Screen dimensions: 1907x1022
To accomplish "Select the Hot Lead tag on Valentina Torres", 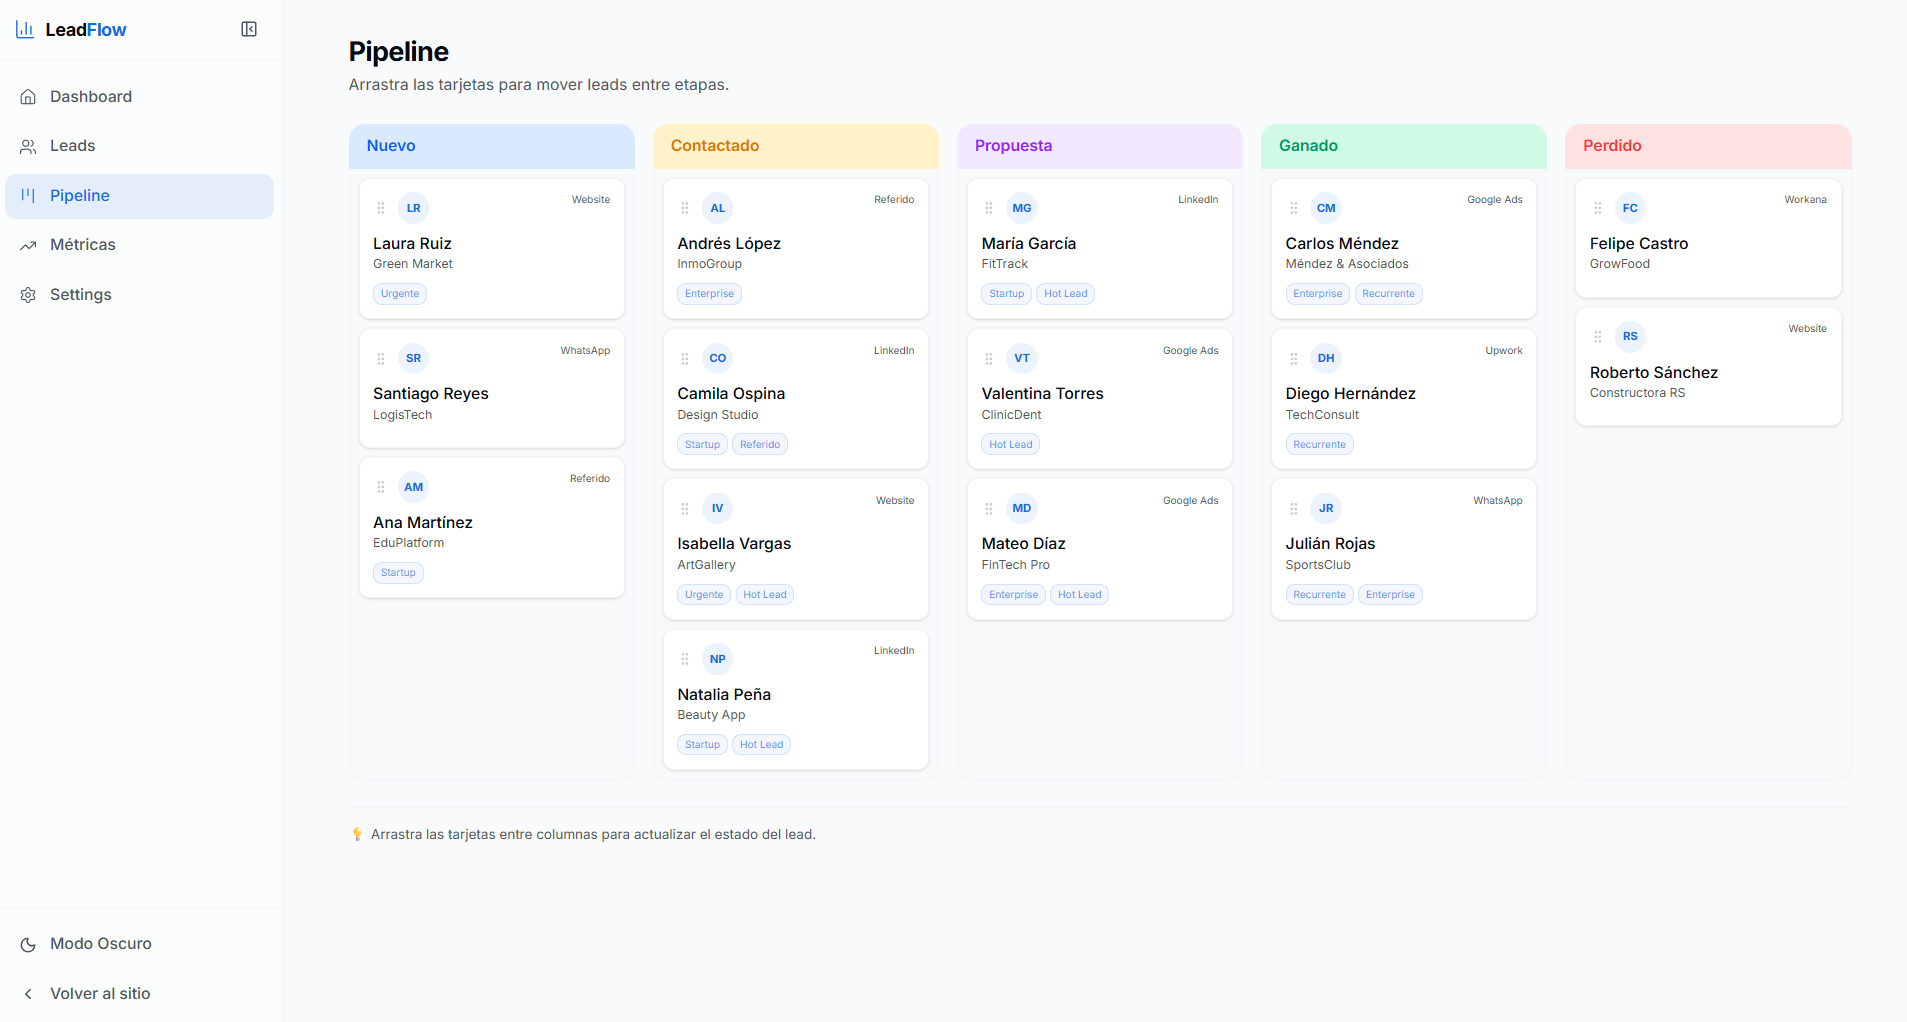I will [1010, 444].
